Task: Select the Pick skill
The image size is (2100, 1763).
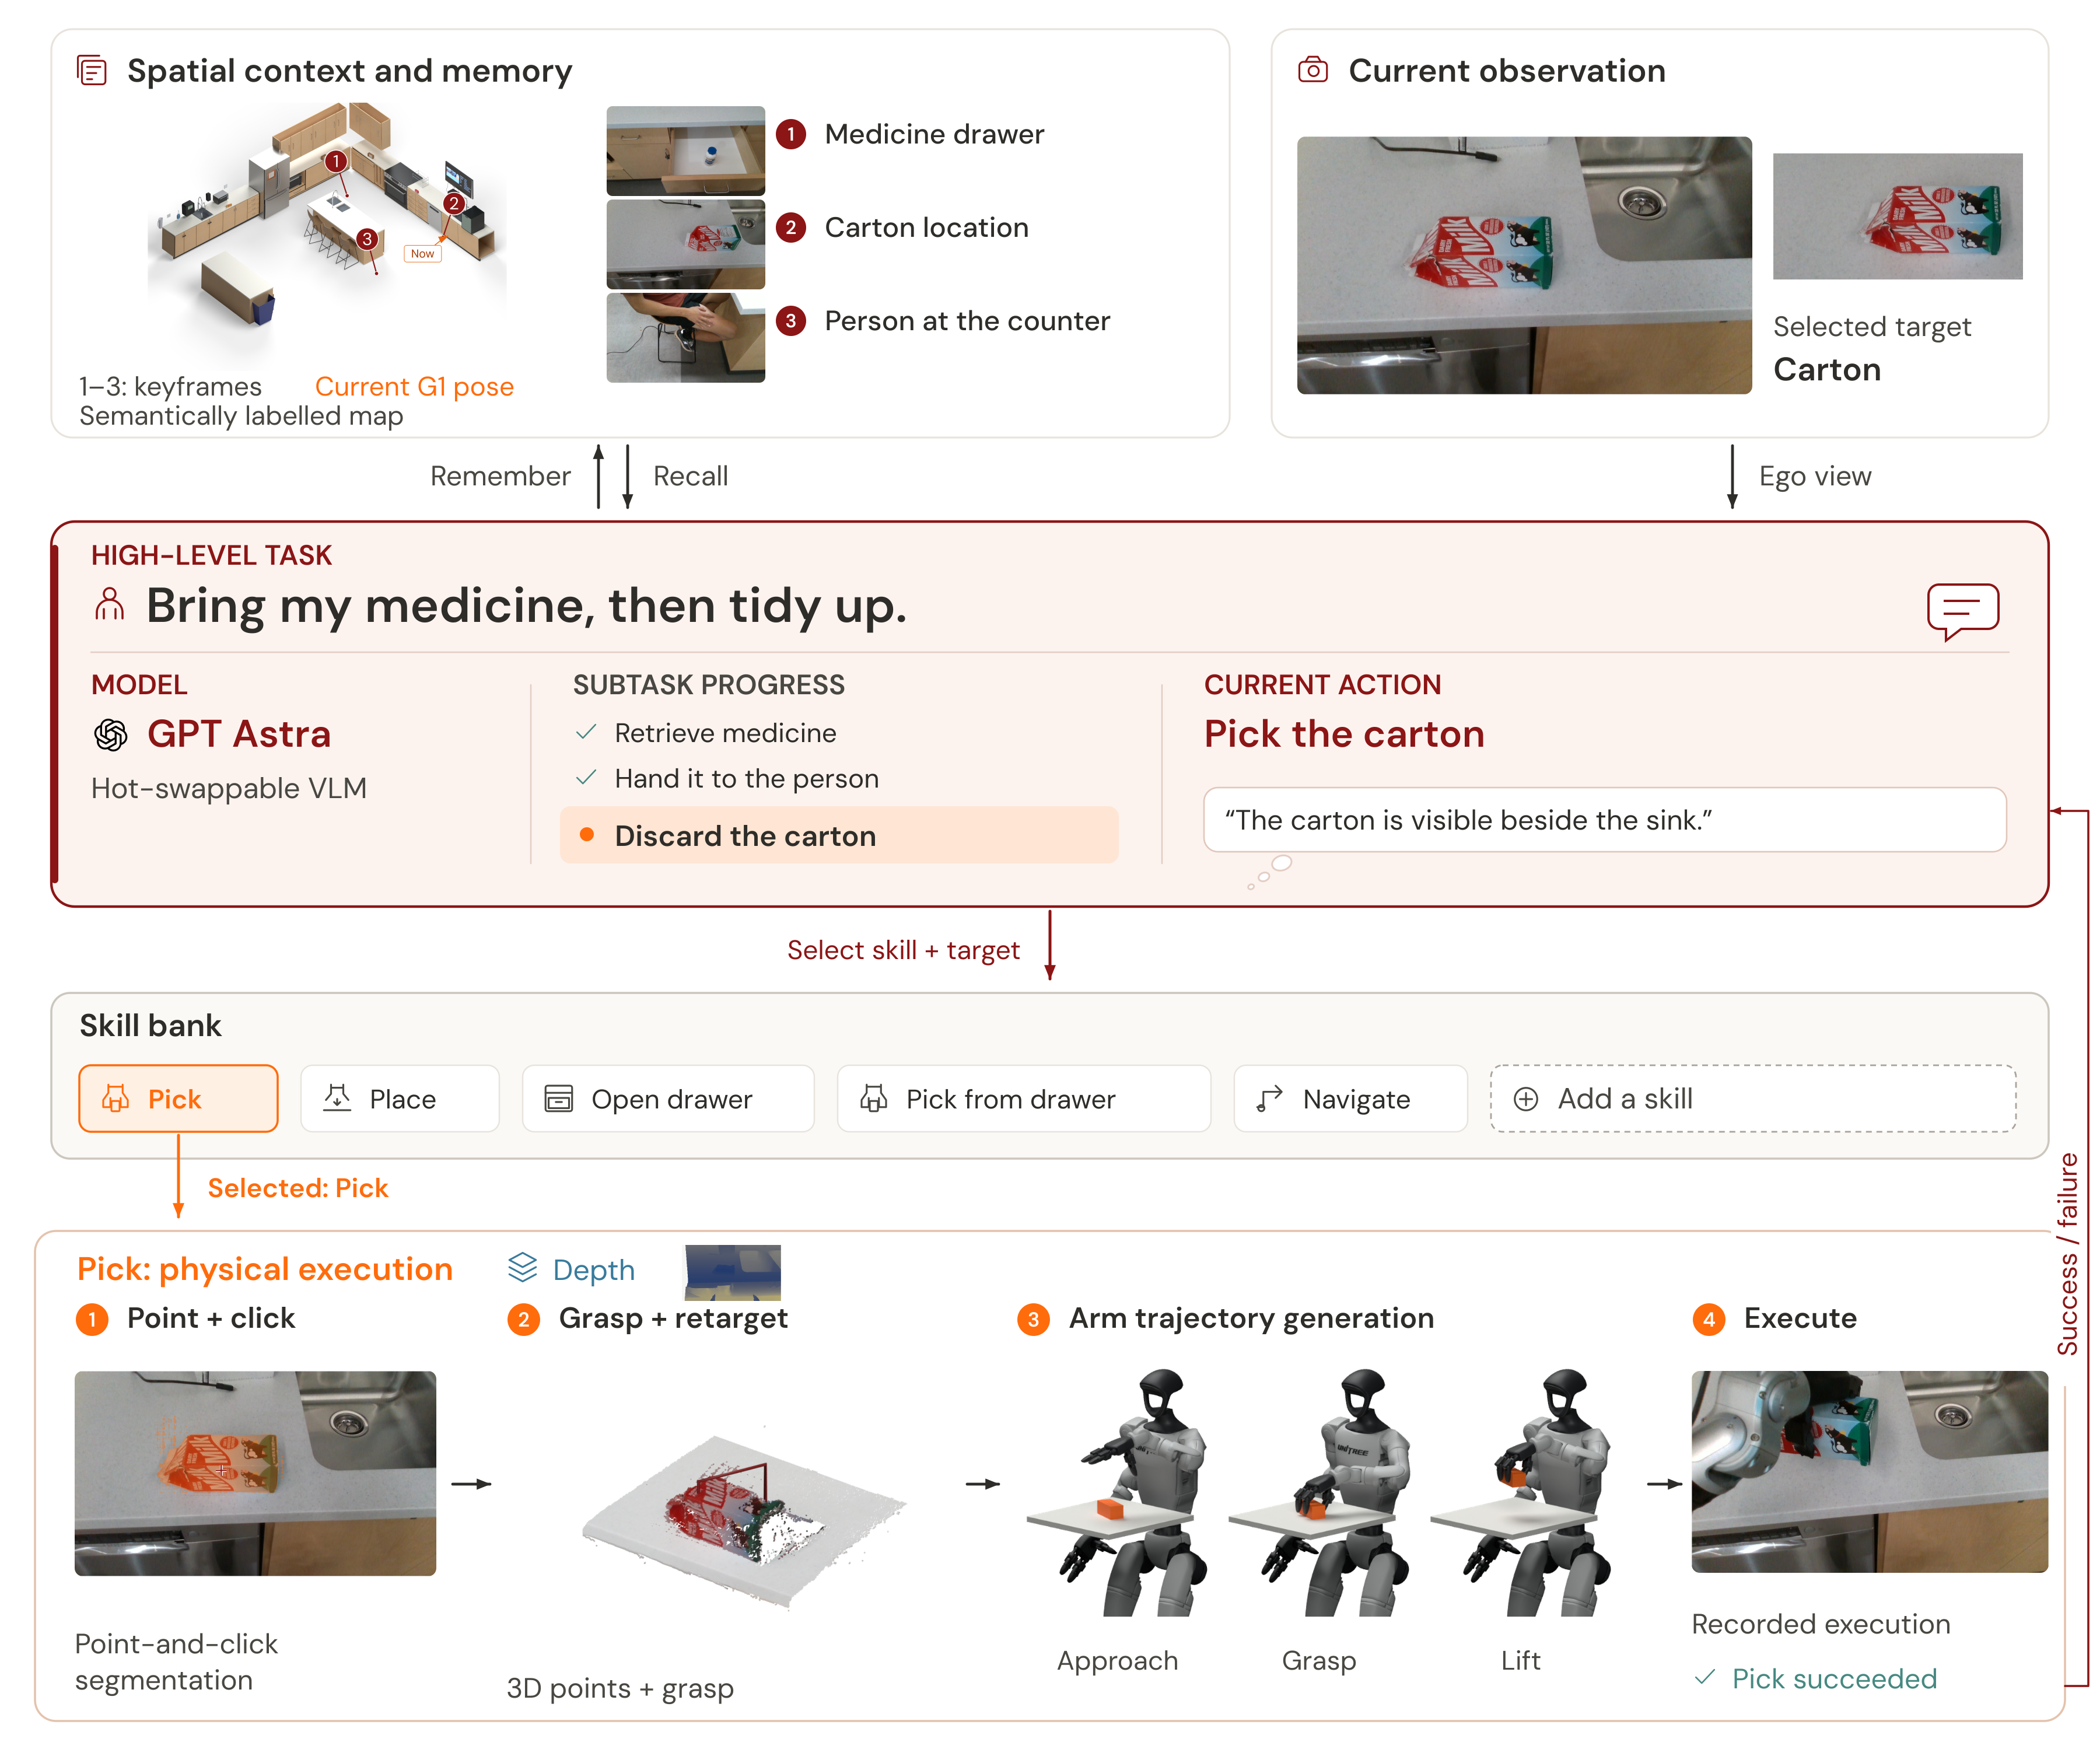Action: (178, 1098)
